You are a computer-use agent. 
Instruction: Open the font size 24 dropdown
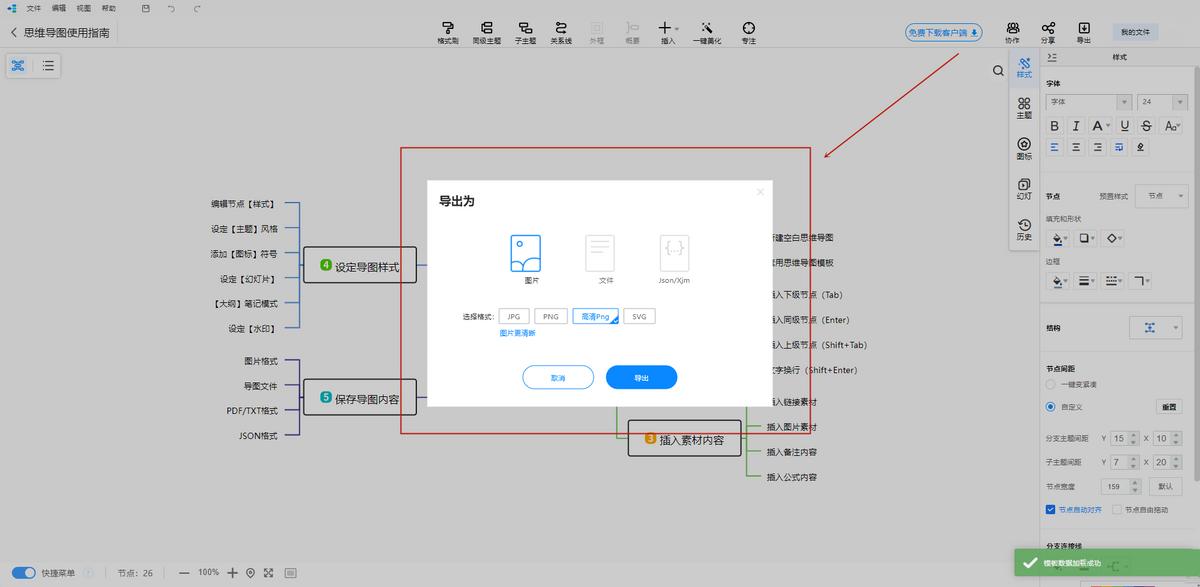tap(1162, 102)
